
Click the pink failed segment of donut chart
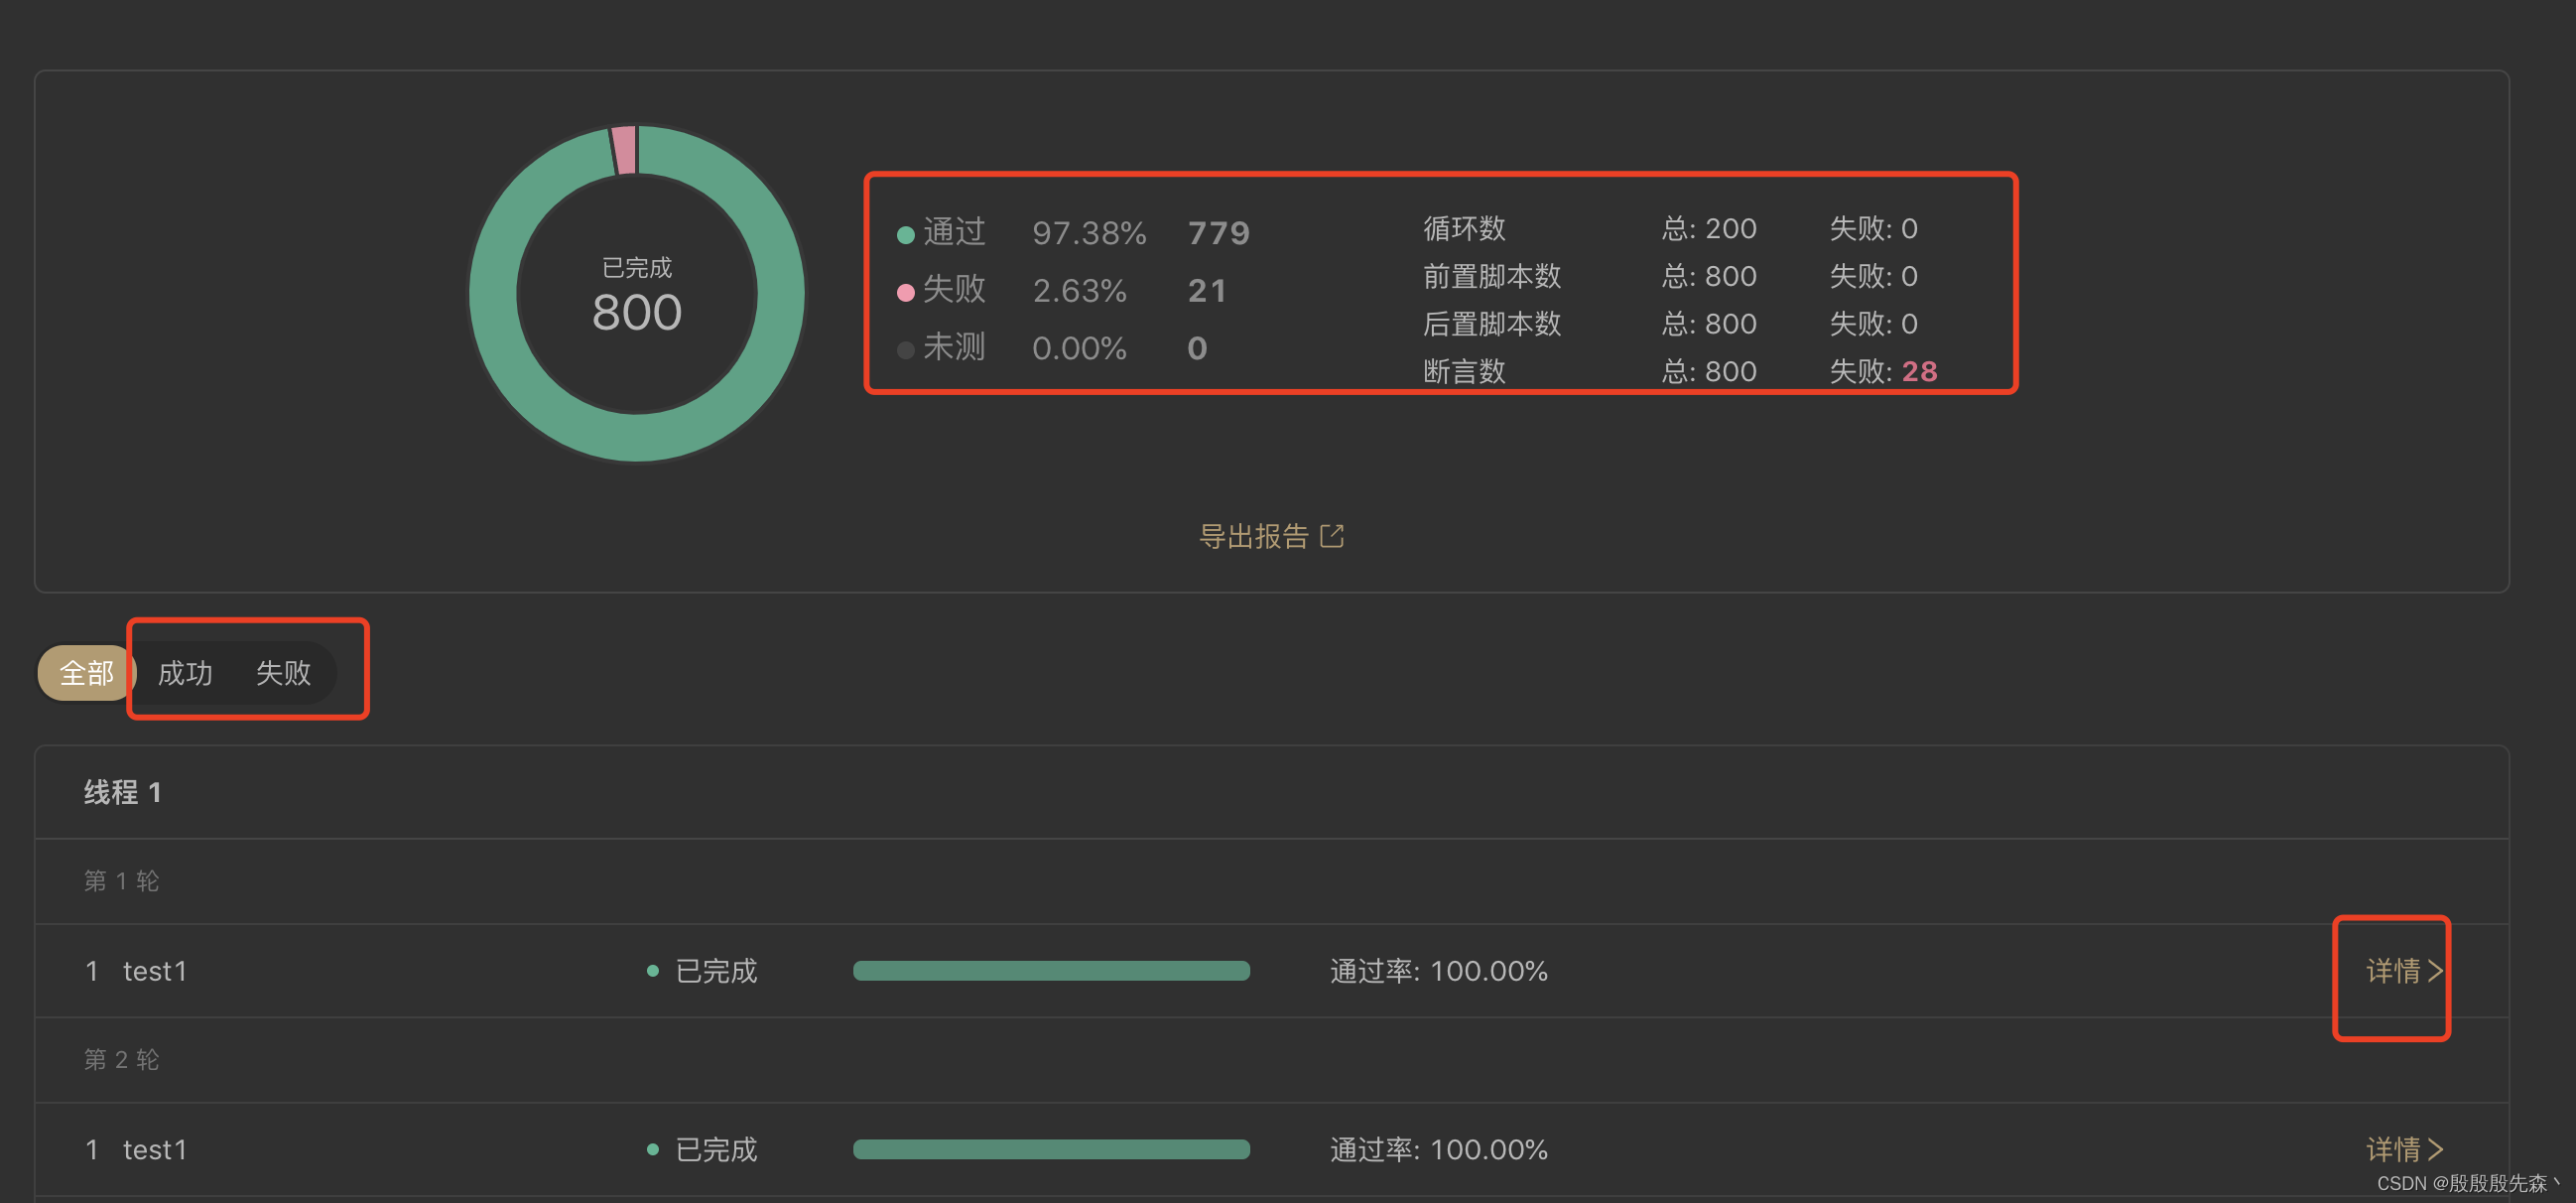(x=624, y=150)
